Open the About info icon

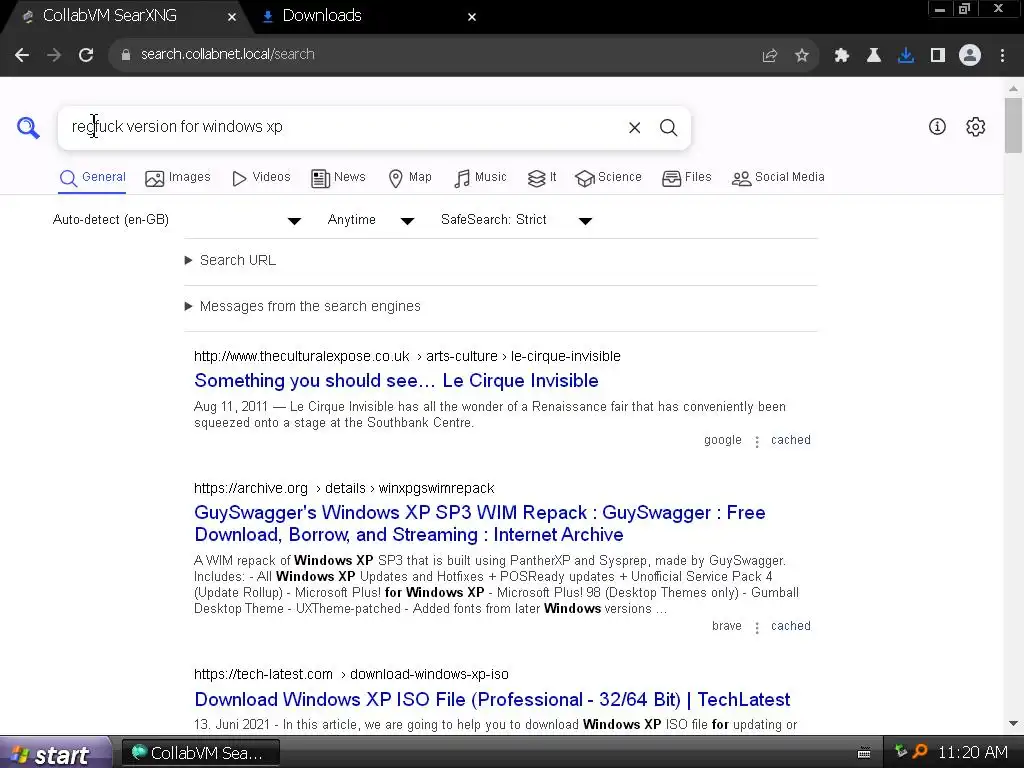937,127
